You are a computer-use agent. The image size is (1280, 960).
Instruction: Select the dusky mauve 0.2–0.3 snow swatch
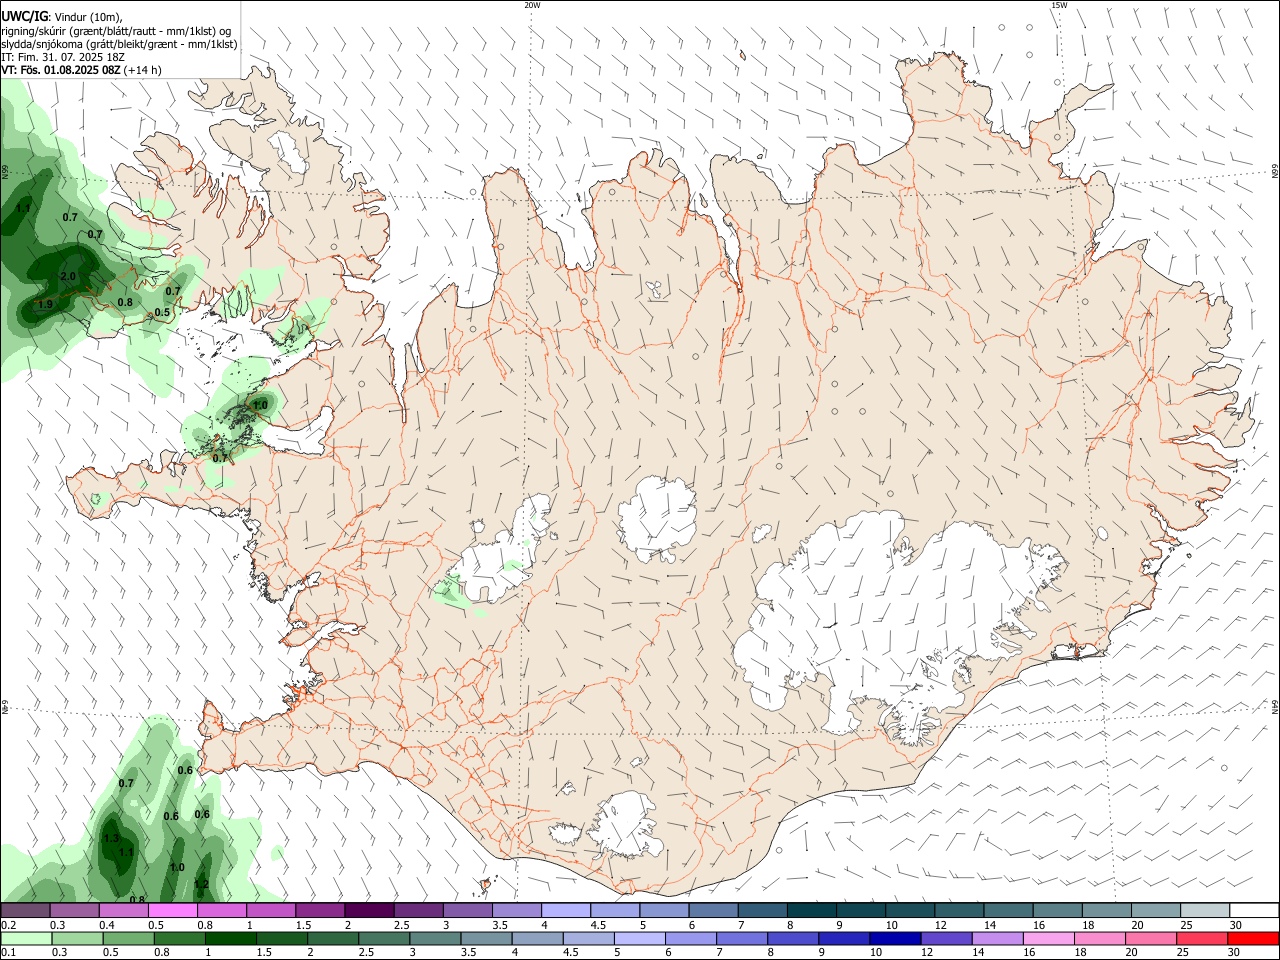click(25, 911)
